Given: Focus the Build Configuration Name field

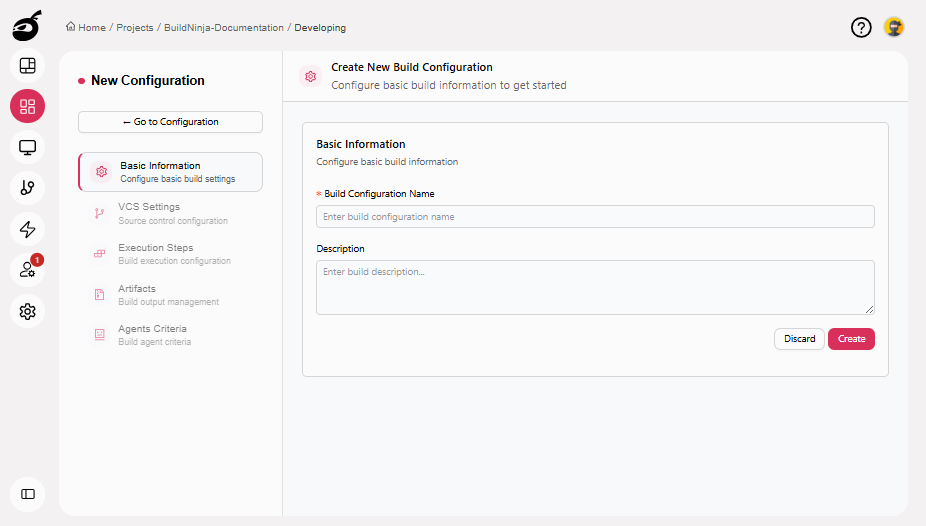Looking at the screenshot, I should (x=595, y=217).
